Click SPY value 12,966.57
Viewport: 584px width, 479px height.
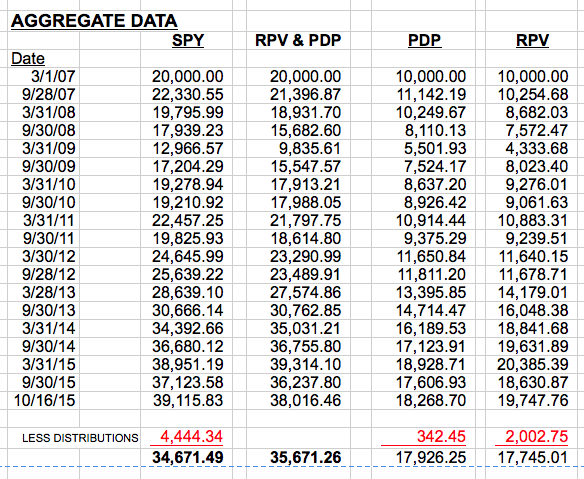pyautogui.click(x=188, y=148)
